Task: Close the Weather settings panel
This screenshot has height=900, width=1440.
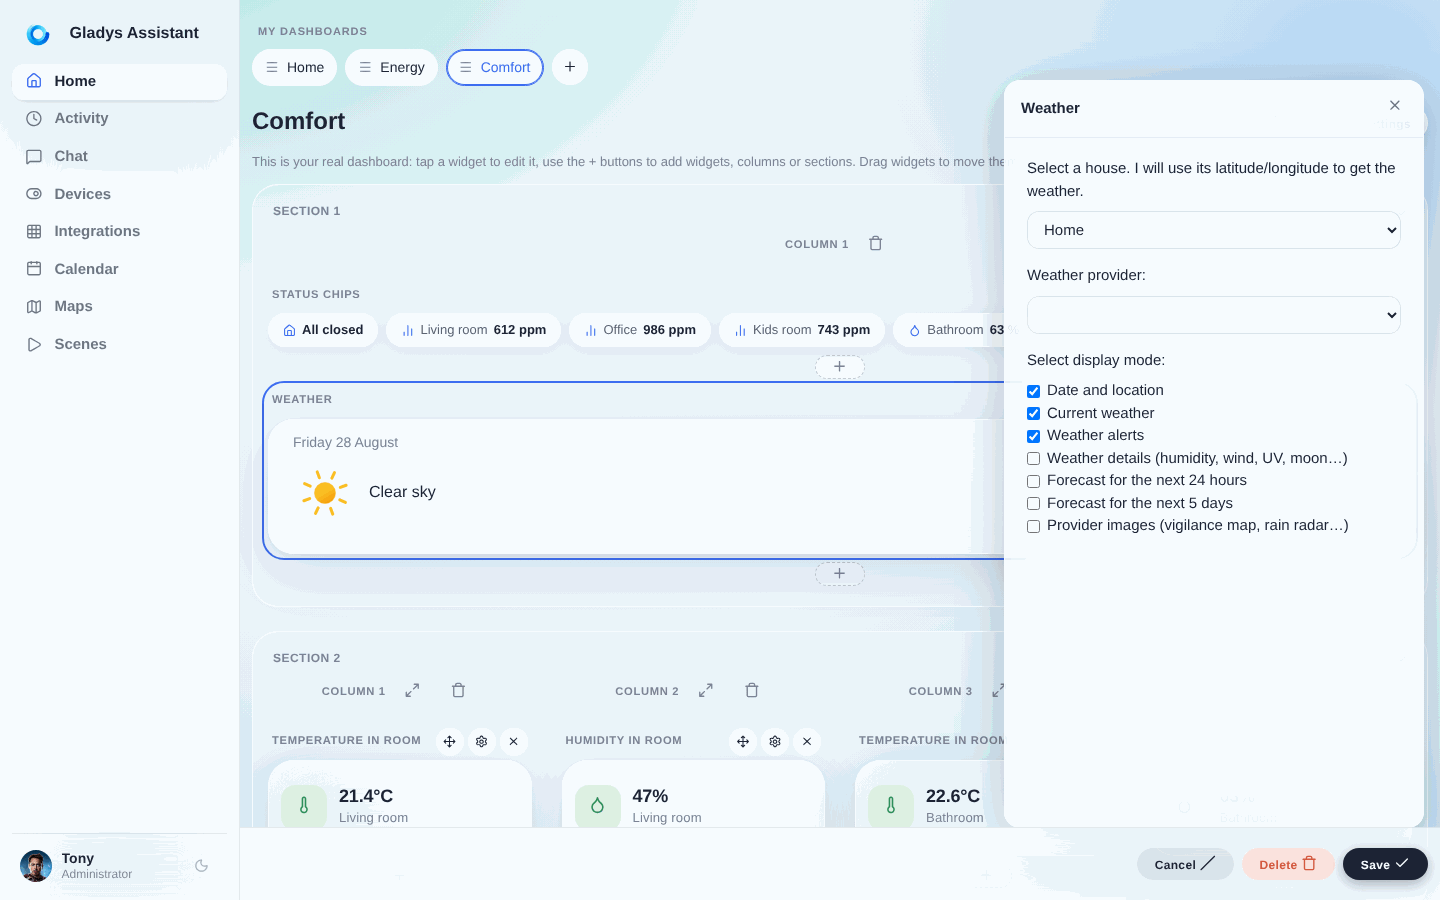Action: [x=1395, y=105]
